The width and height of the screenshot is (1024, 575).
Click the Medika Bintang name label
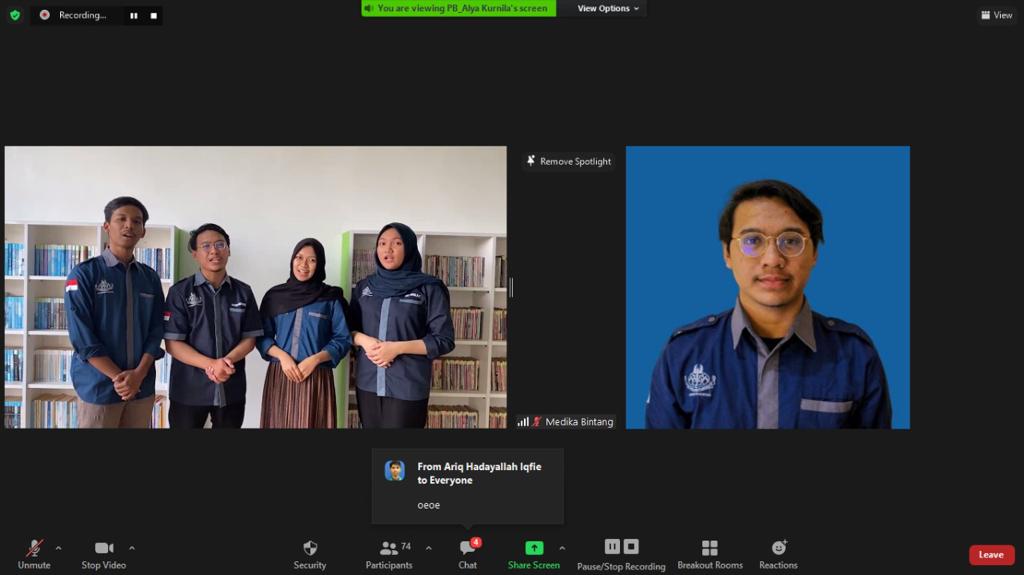[579, 422]
